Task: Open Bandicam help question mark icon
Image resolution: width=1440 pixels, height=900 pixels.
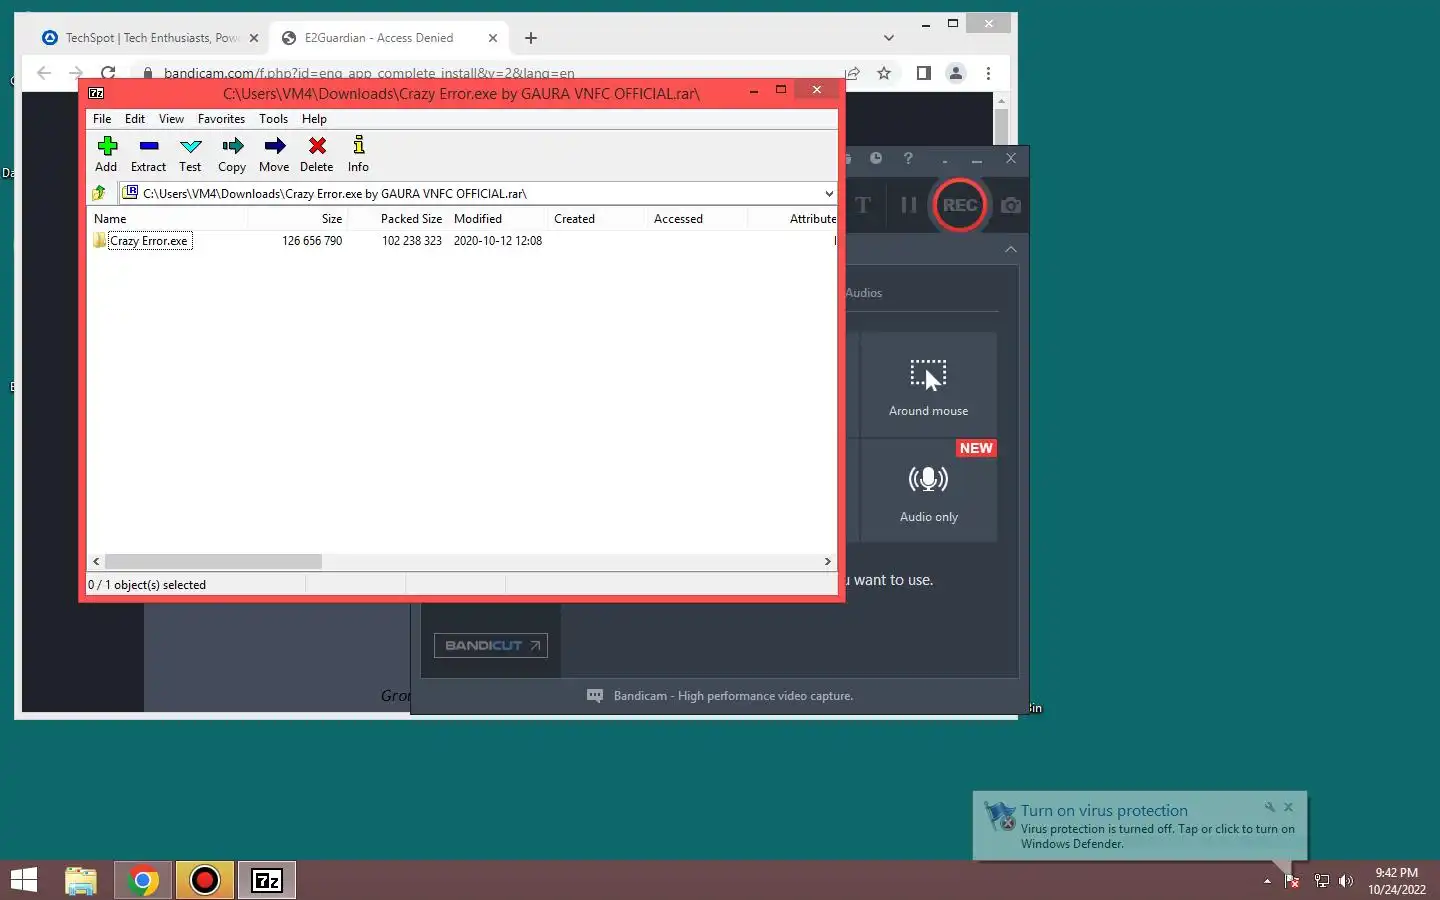Action: click(x=908, y=158)
